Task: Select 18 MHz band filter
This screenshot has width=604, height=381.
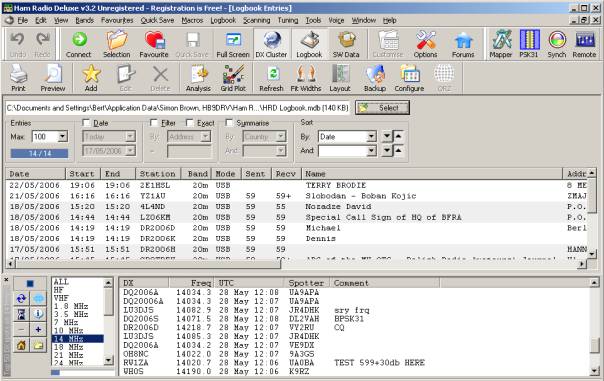Action: click(77, 347)
